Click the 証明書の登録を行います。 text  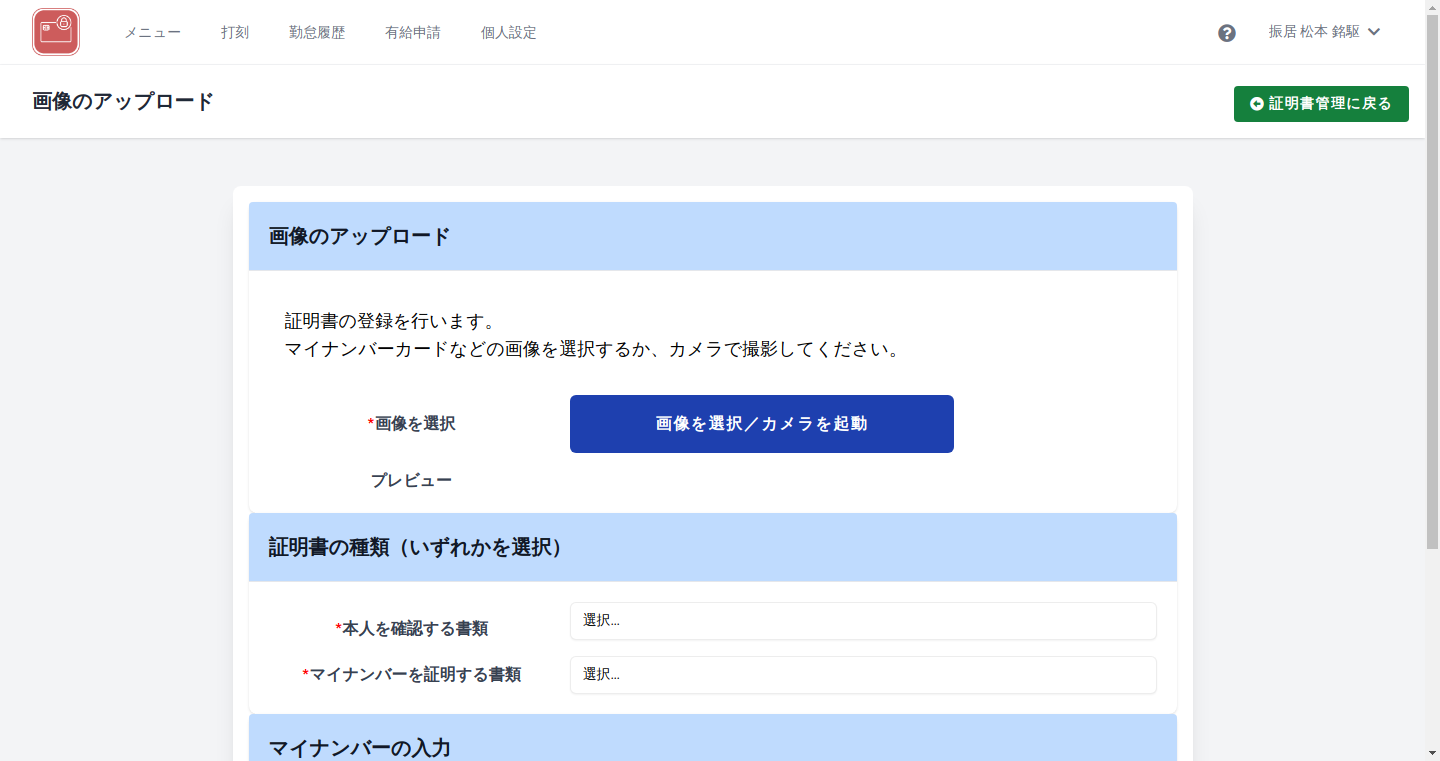pyautogui.click(x=390, y=322)
